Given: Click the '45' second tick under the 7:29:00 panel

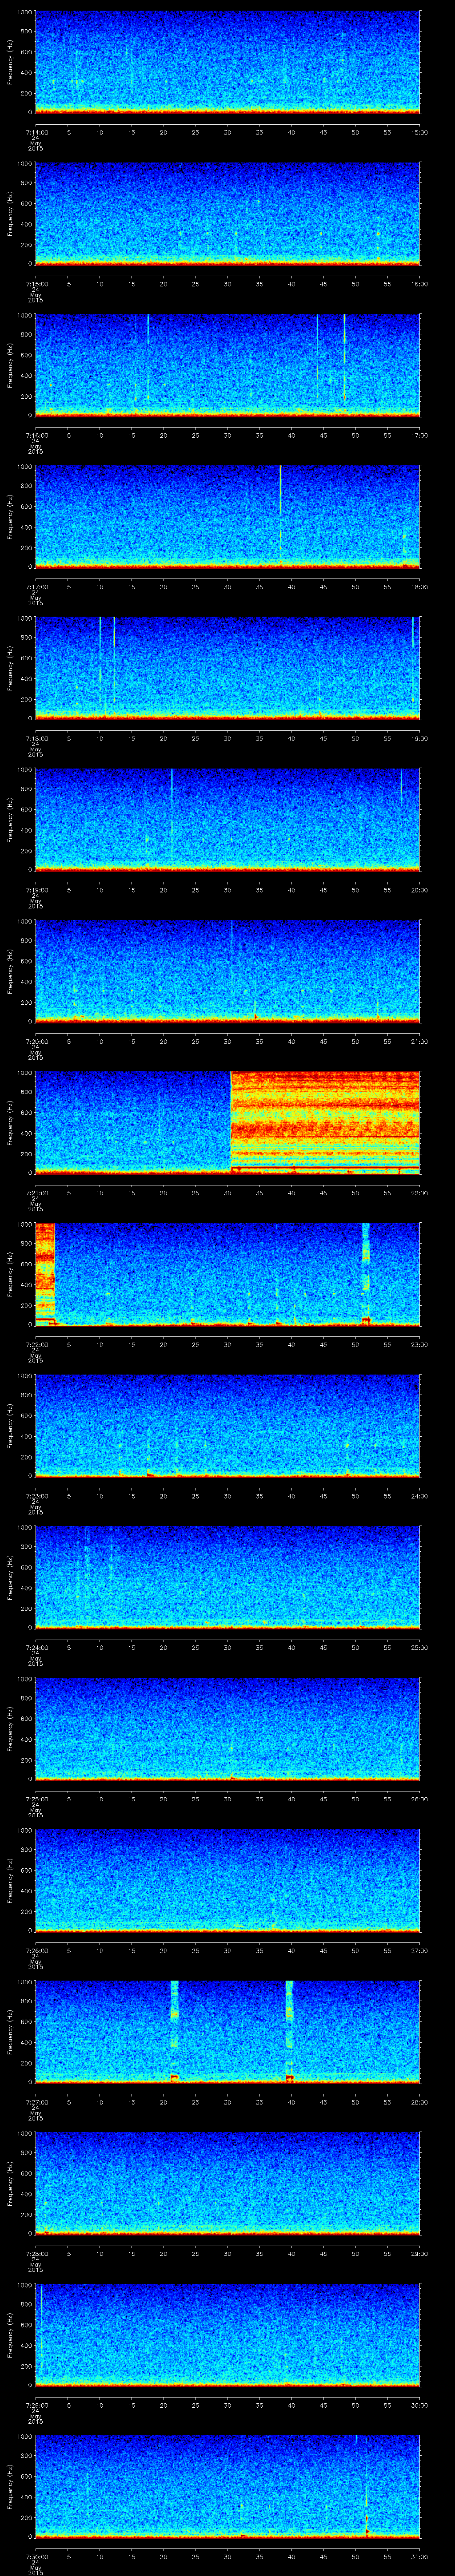Looking at the screenshot, I should [324, 2404].
